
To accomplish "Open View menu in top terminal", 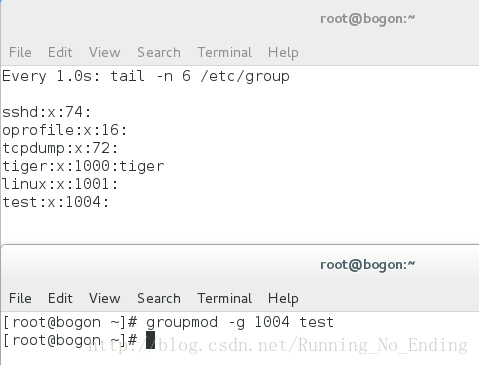I will click(x=104, y=52).
